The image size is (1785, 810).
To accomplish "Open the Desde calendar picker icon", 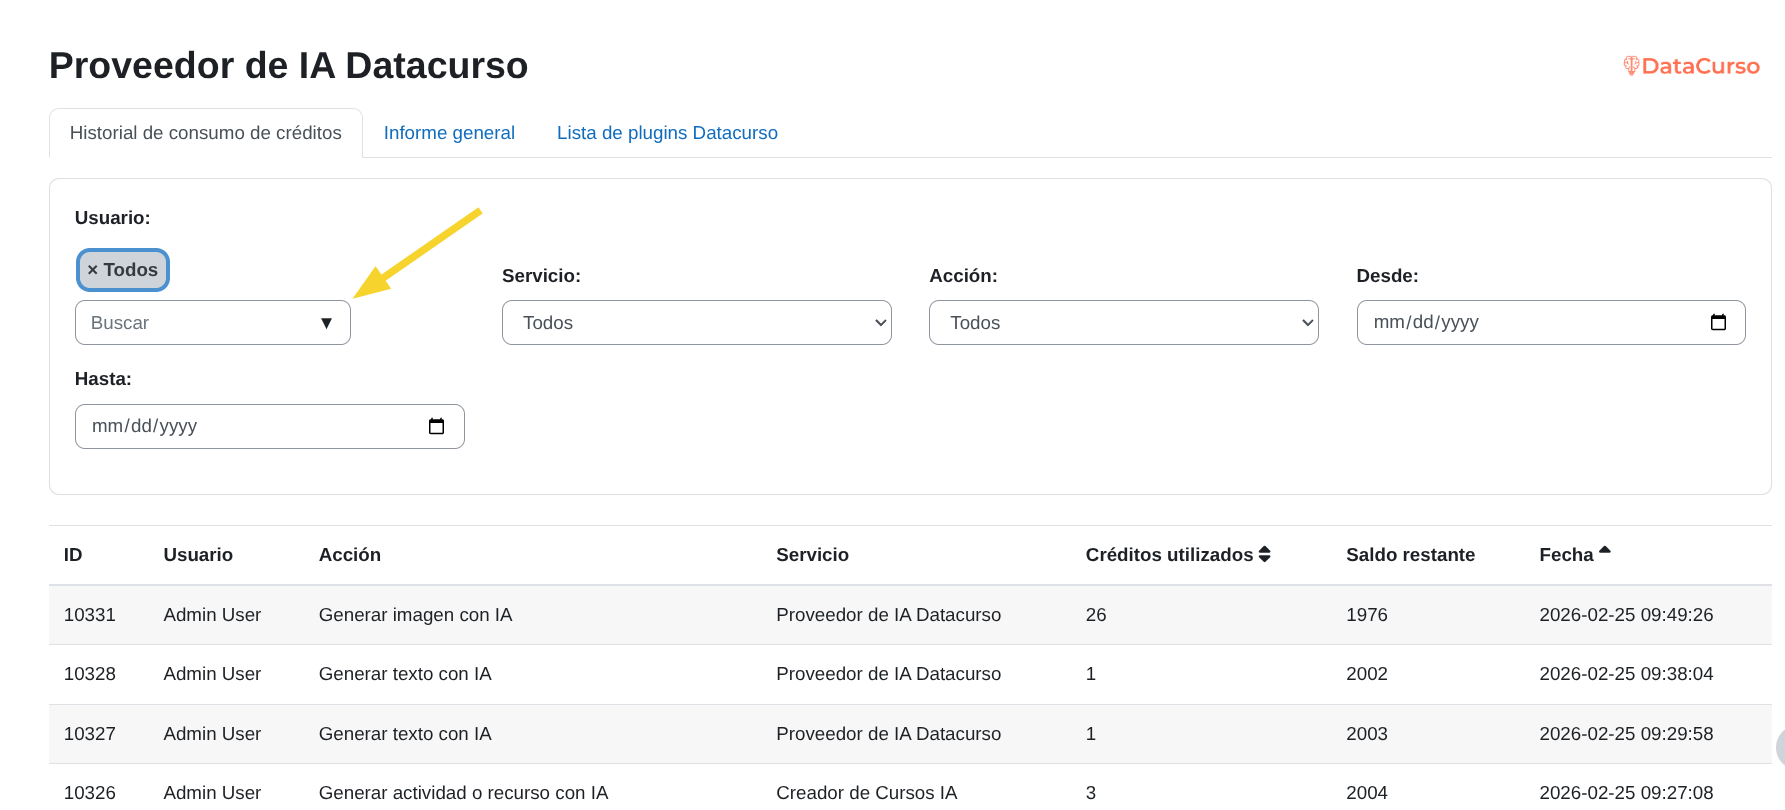I will tap(1718, 322).
